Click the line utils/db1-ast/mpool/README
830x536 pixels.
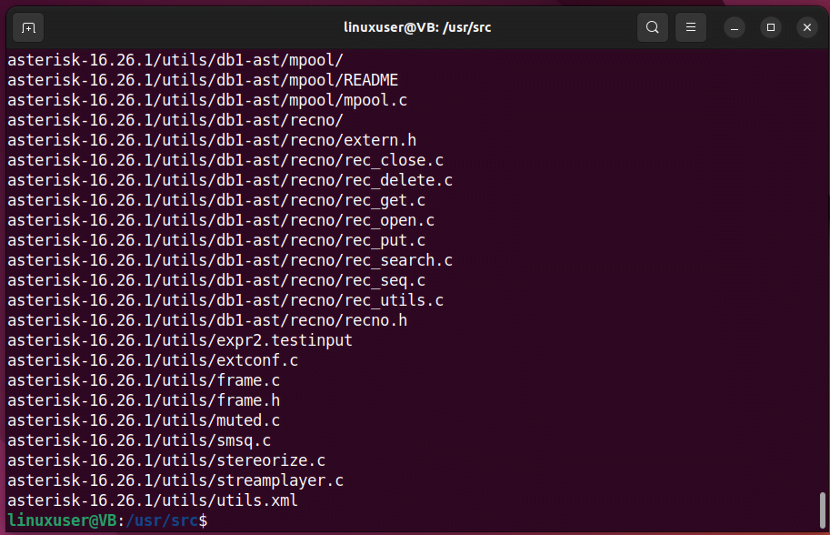[x=203, y=80]
